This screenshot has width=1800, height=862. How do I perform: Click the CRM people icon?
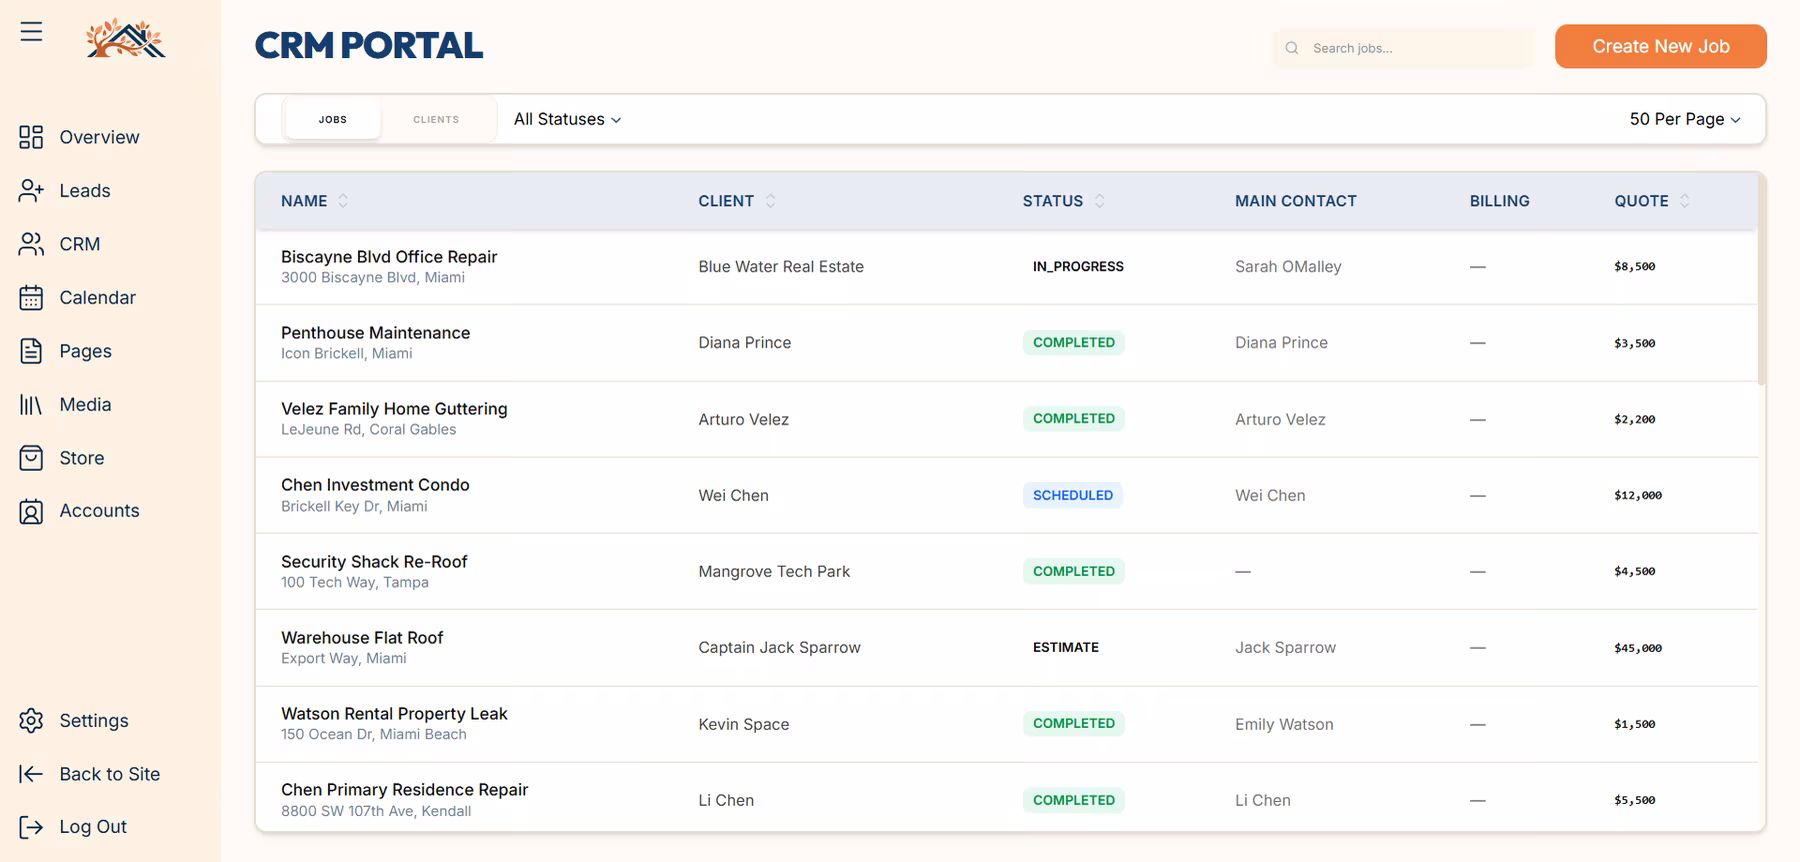click(x=31, y=244)
